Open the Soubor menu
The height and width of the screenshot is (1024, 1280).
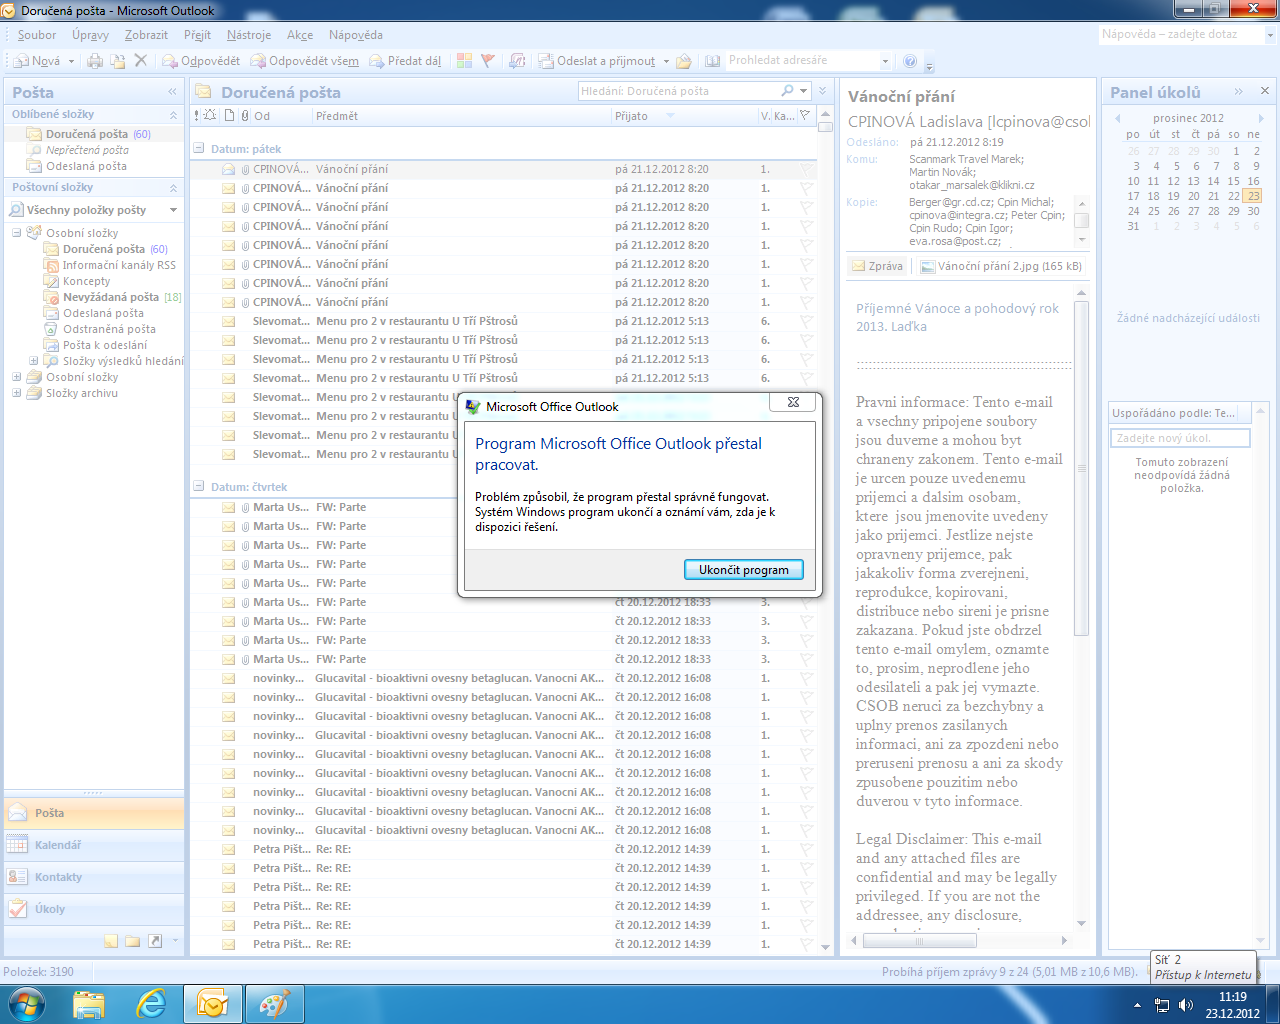click(x=37, y=35)
